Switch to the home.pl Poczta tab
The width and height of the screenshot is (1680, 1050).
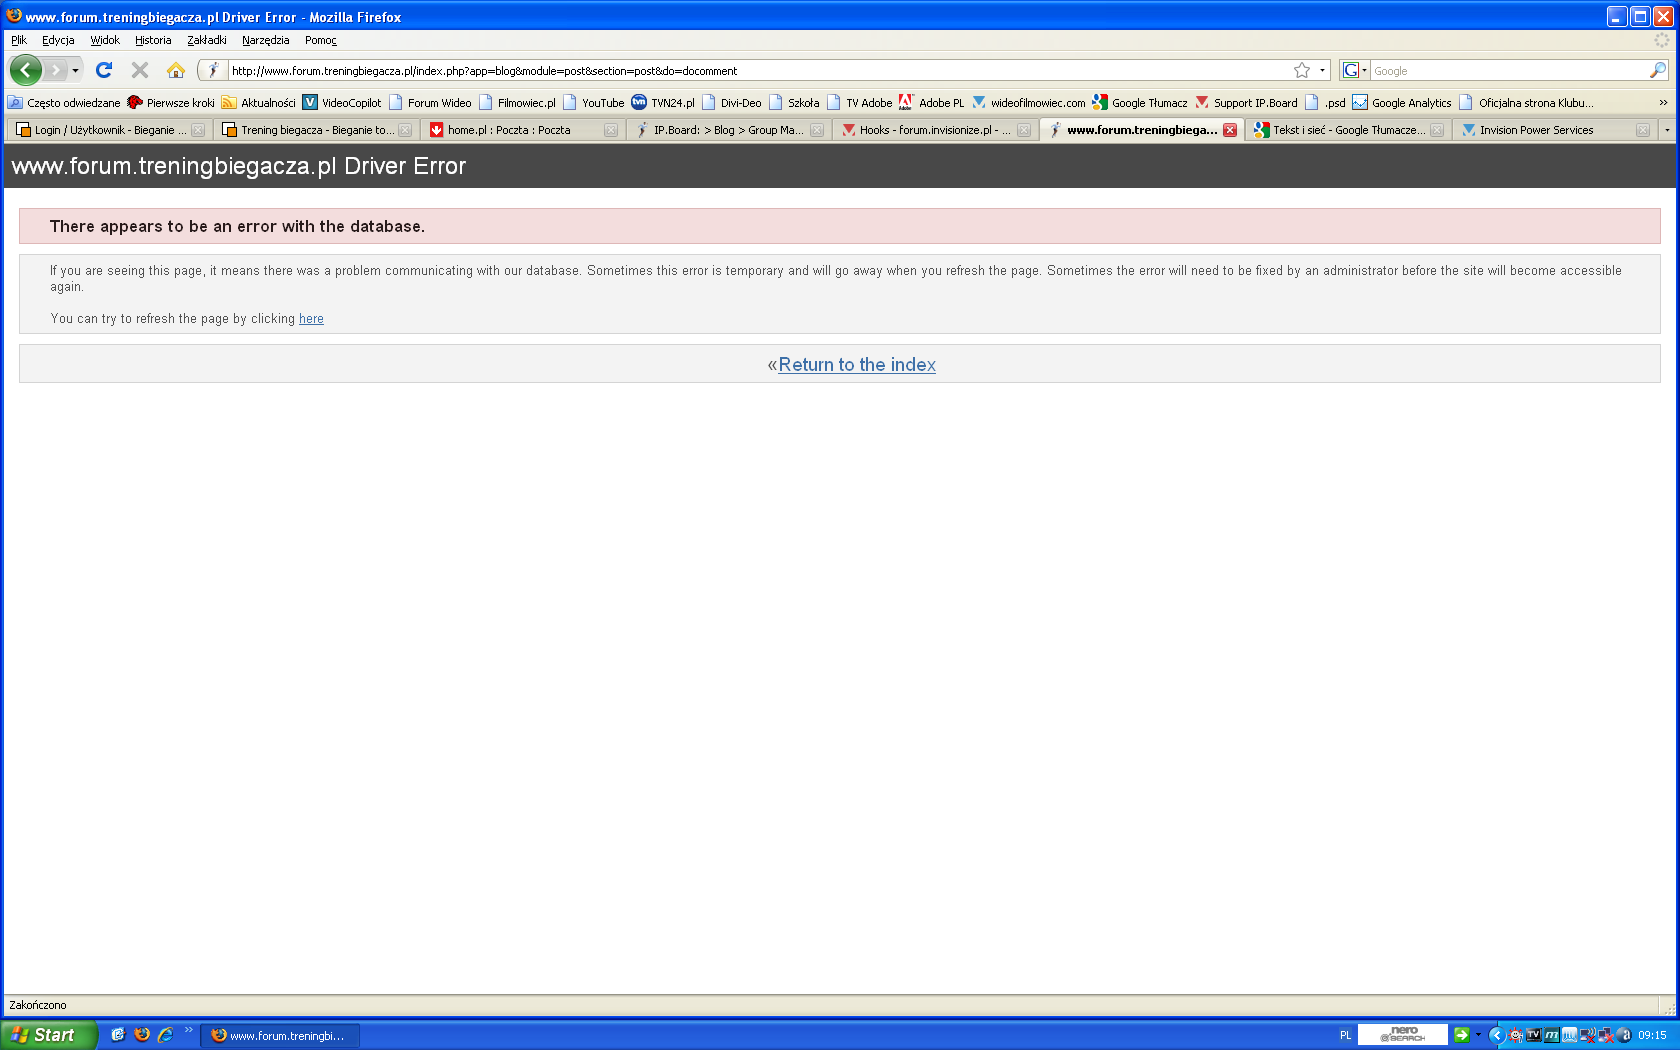(523, 130)
